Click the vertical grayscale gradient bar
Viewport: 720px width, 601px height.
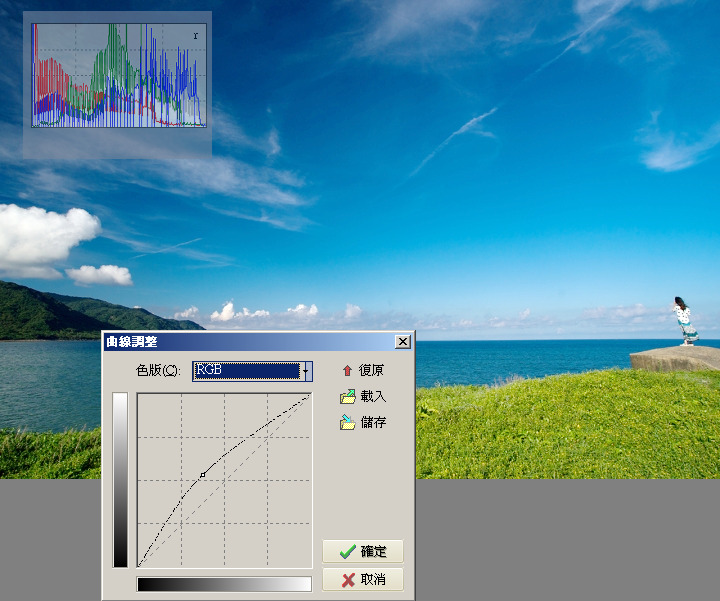(x=120, y=480)
